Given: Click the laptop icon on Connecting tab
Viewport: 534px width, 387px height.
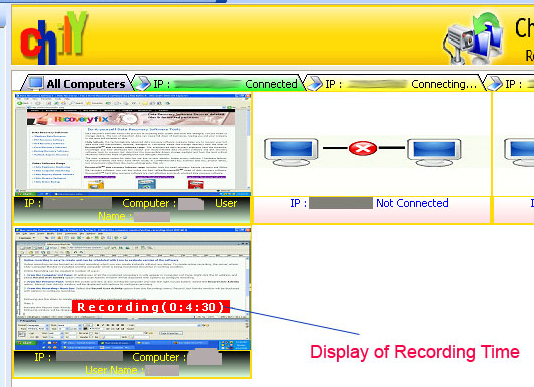Looking at the screenshot, I should [x=315, y=83].
